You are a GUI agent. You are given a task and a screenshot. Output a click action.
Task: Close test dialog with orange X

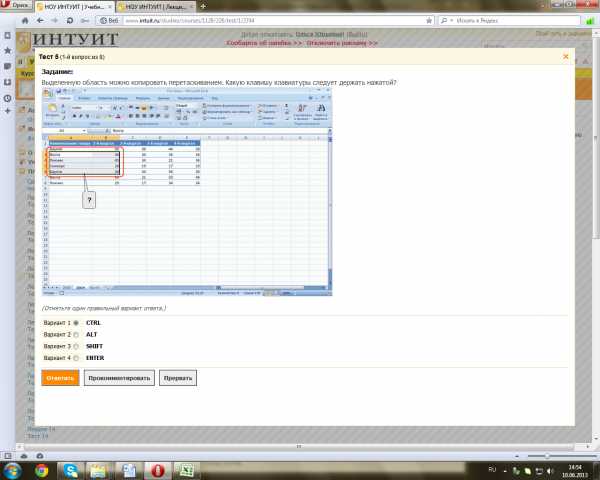566,57
